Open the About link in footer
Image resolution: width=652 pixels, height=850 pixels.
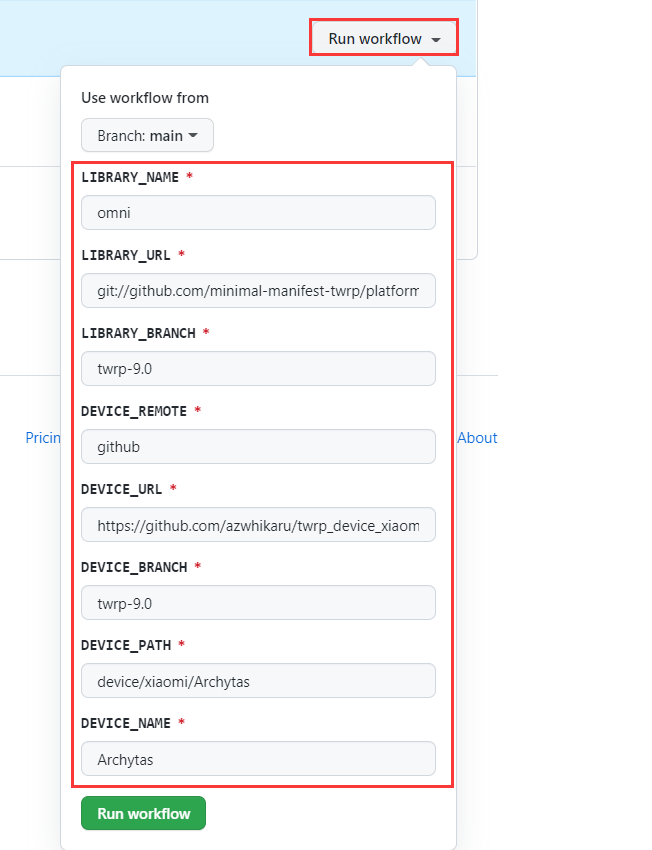point(477,438)
